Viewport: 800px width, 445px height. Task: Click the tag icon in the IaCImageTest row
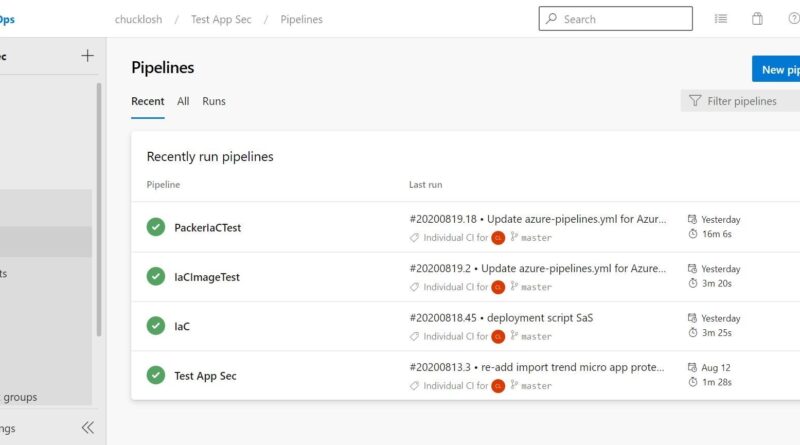pos(414,287)
